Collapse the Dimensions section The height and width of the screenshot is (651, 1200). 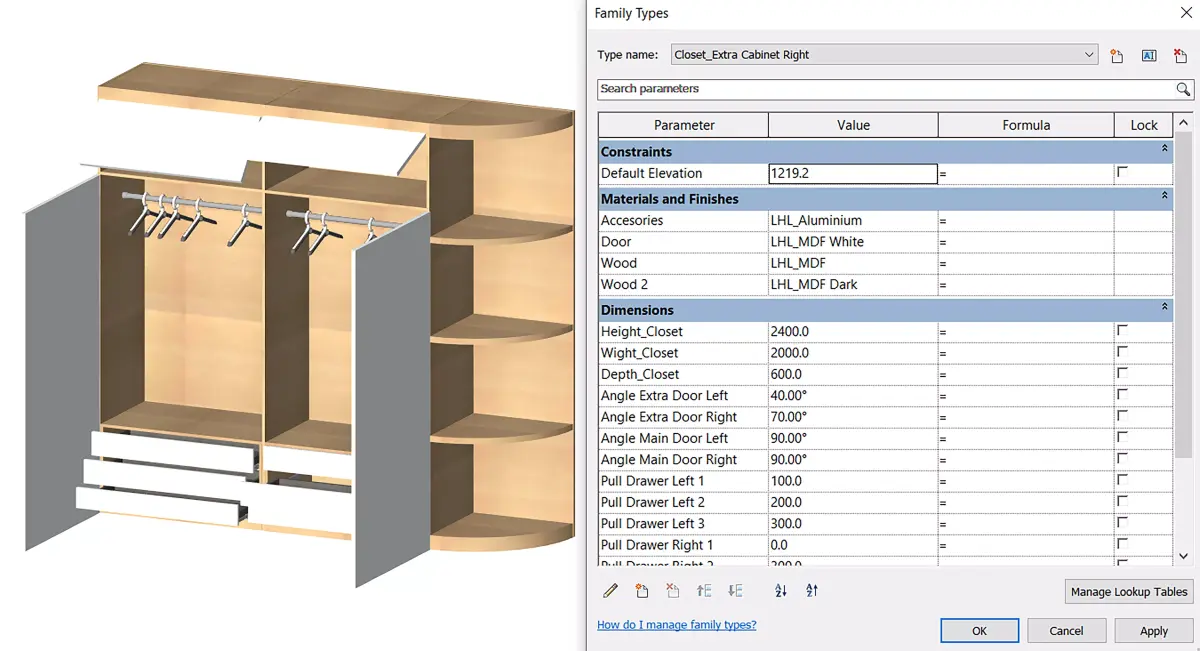(1162, 310)
